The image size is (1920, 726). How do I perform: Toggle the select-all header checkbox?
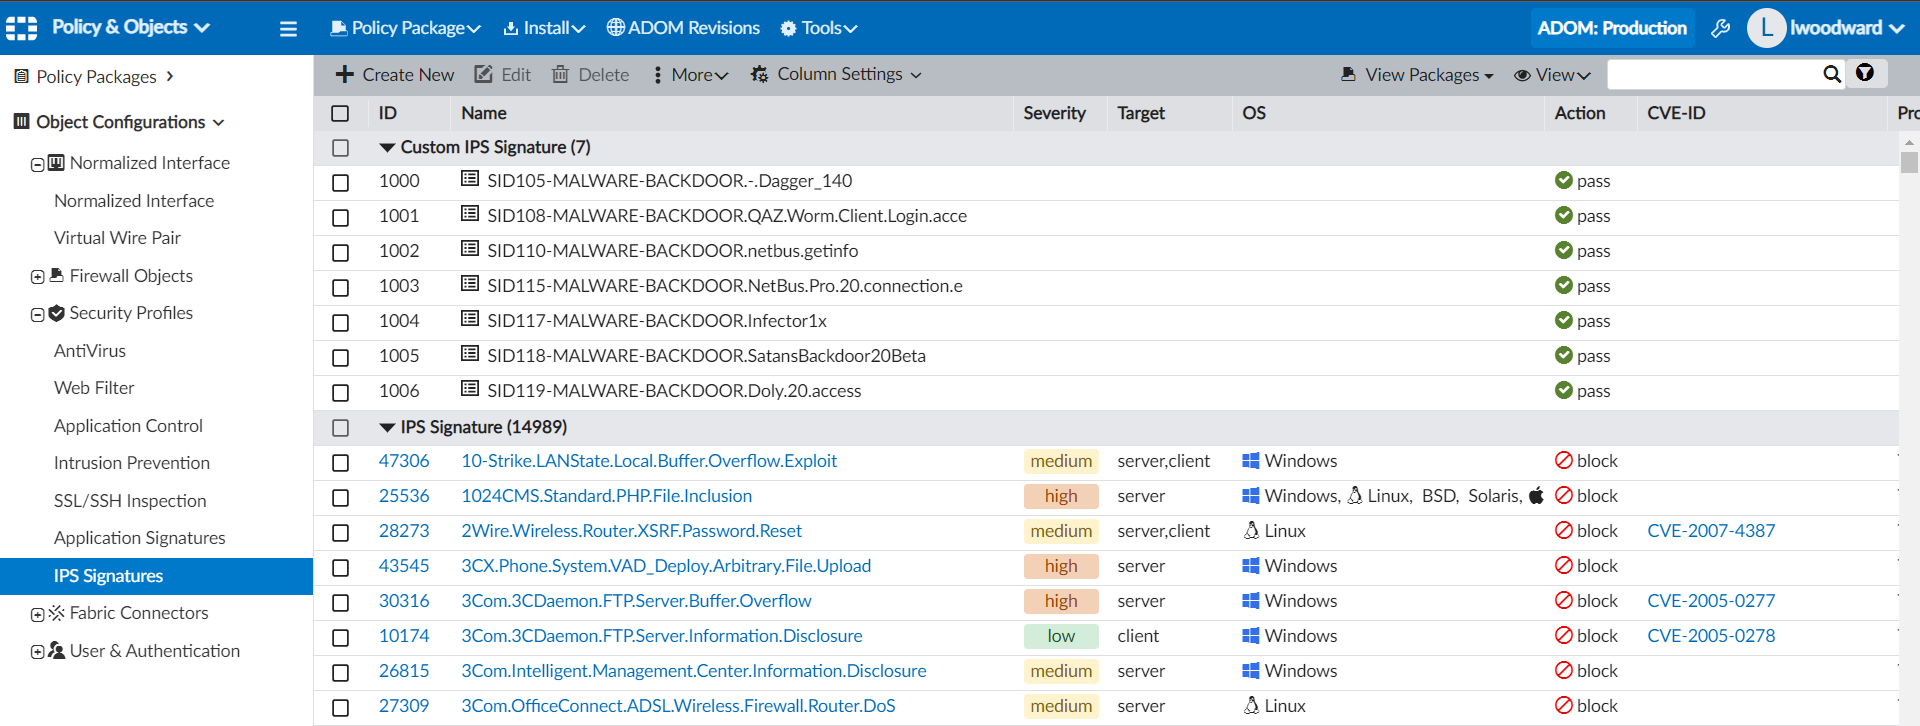(341, 114)
